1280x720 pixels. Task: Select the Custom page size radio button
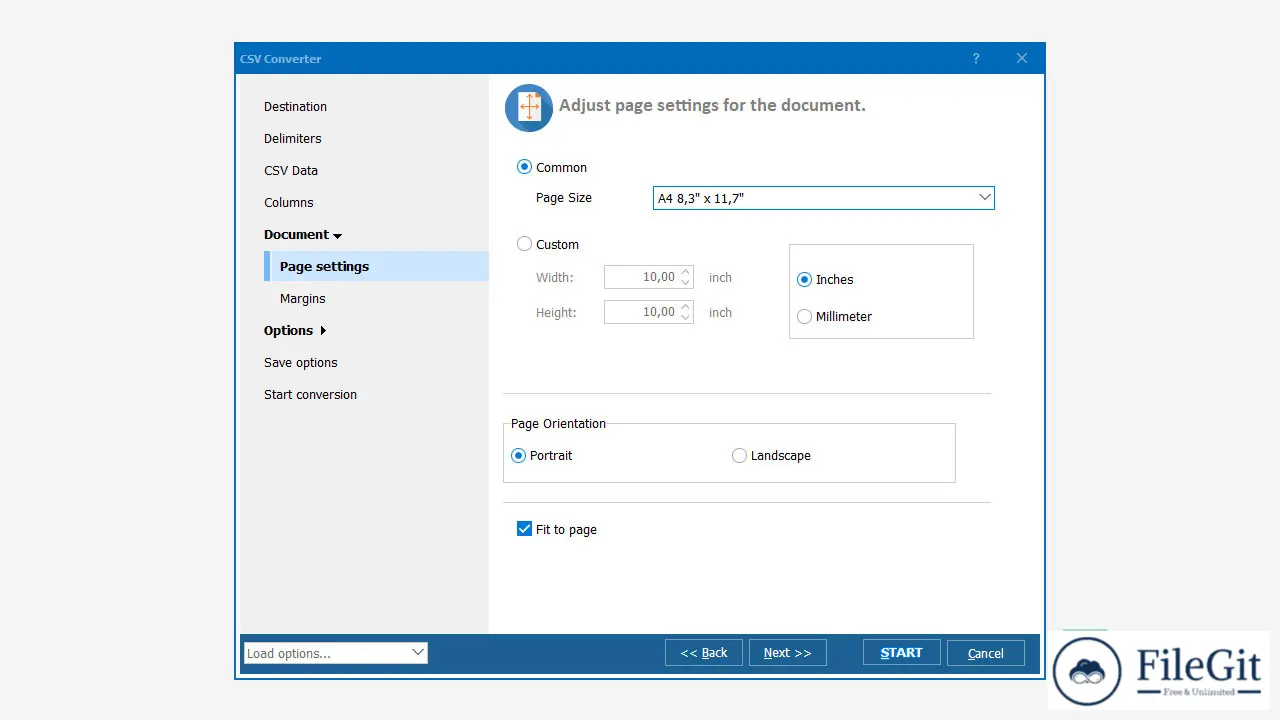click(x=524, y=244)
